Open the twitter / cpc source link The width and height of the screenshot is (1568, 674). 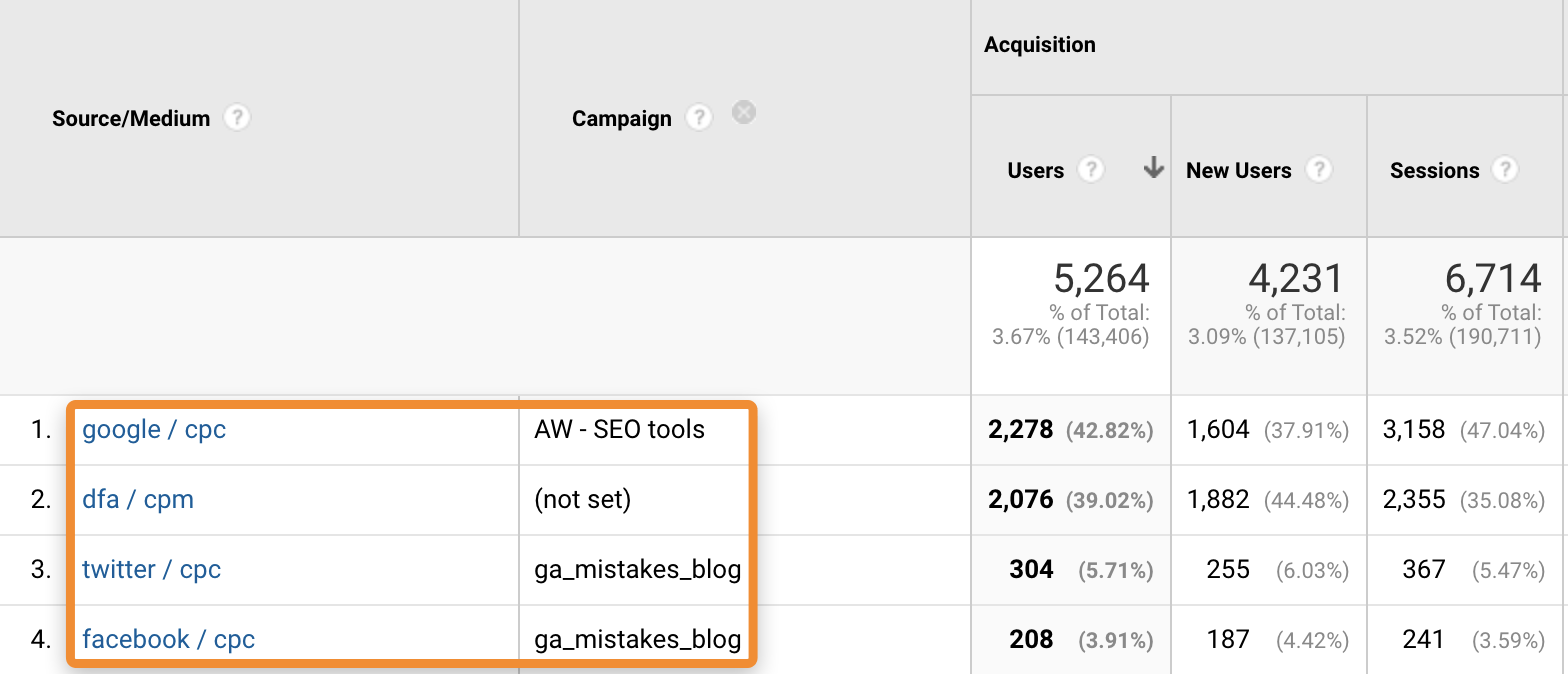[x=151, y=570]
